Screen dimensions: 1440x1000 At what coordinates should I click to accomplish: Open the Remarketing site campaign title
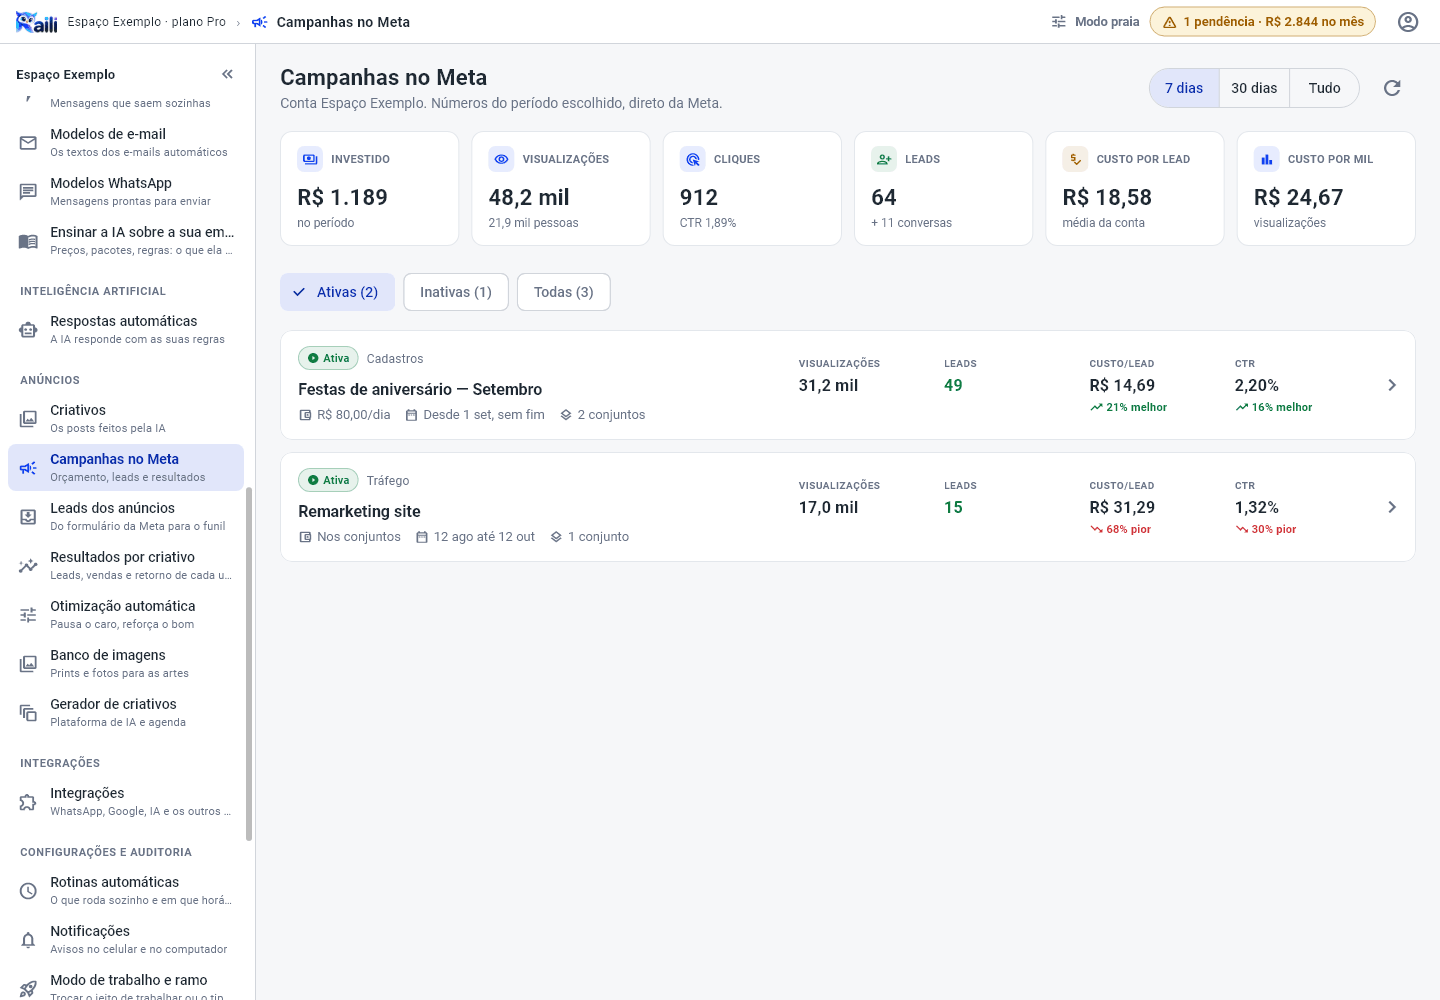coord(359,511)
